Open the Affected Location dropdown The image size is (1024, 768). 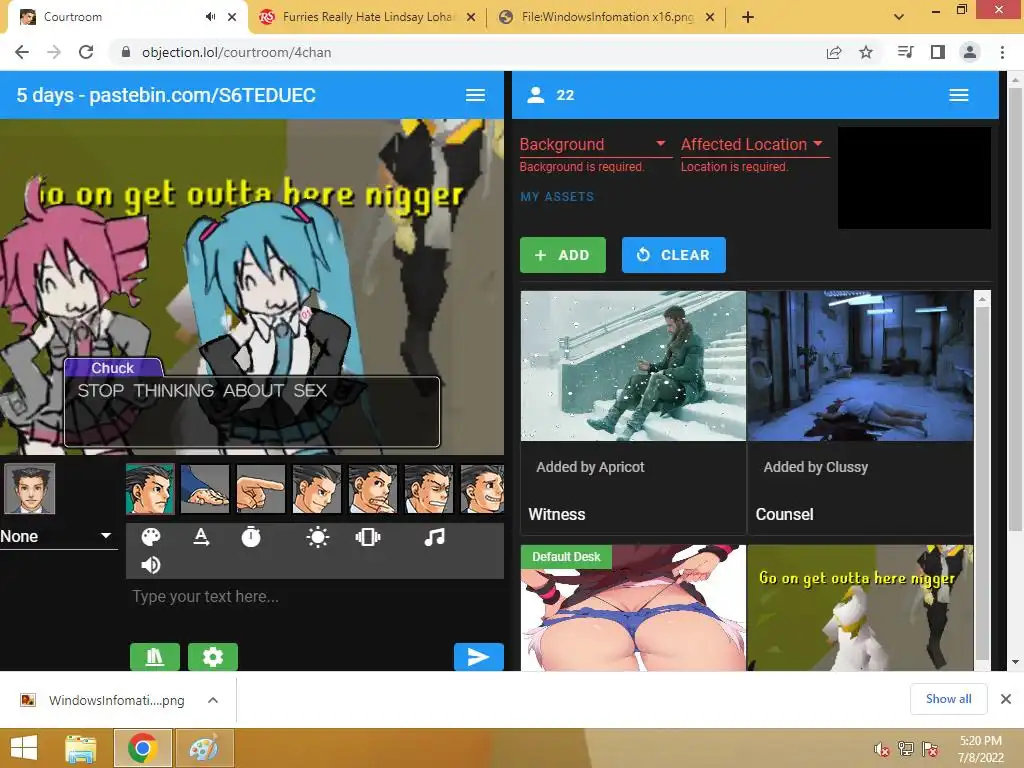(754, 144)
